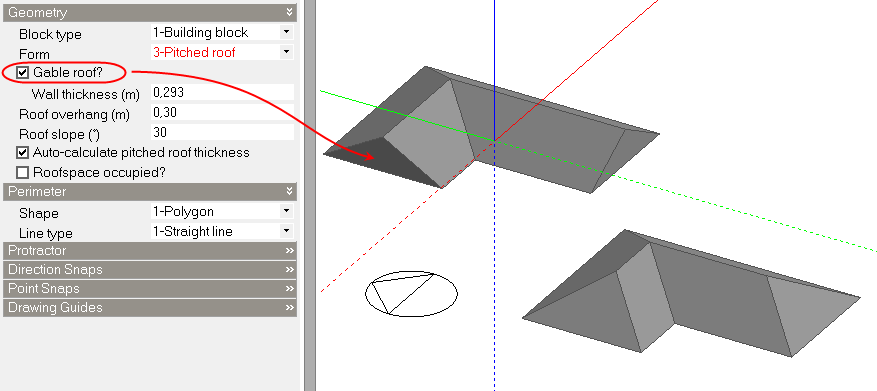The width and height of the screenshot is (877, 391).
Task: Collapse the Geometry section
Action: pyautogui.click(x=289, y=12)
